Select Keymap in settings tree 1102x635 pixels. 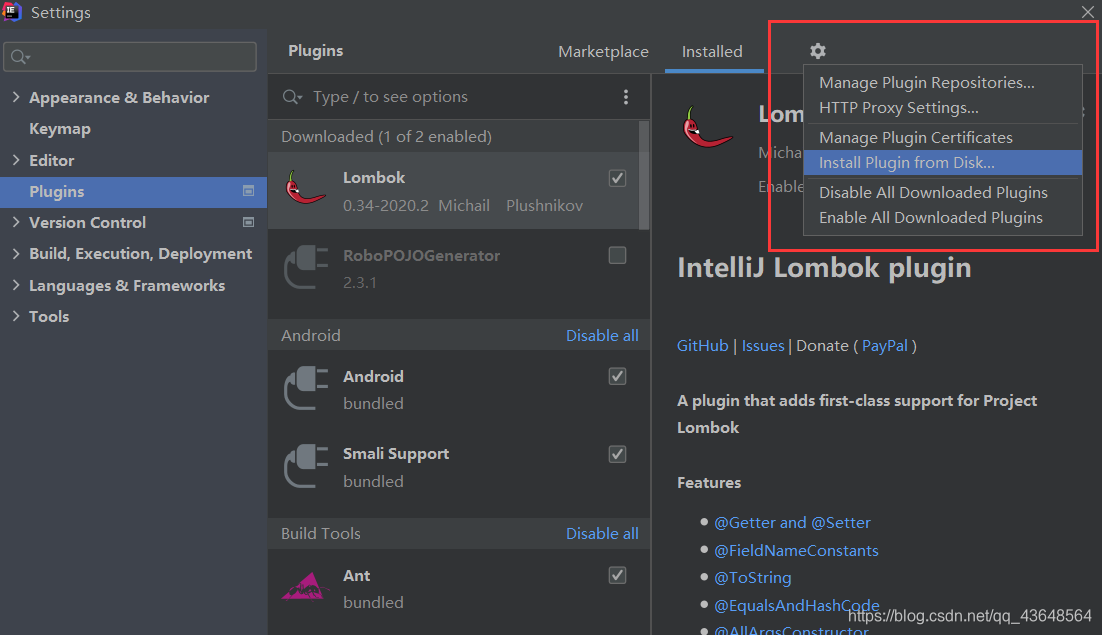60,129
